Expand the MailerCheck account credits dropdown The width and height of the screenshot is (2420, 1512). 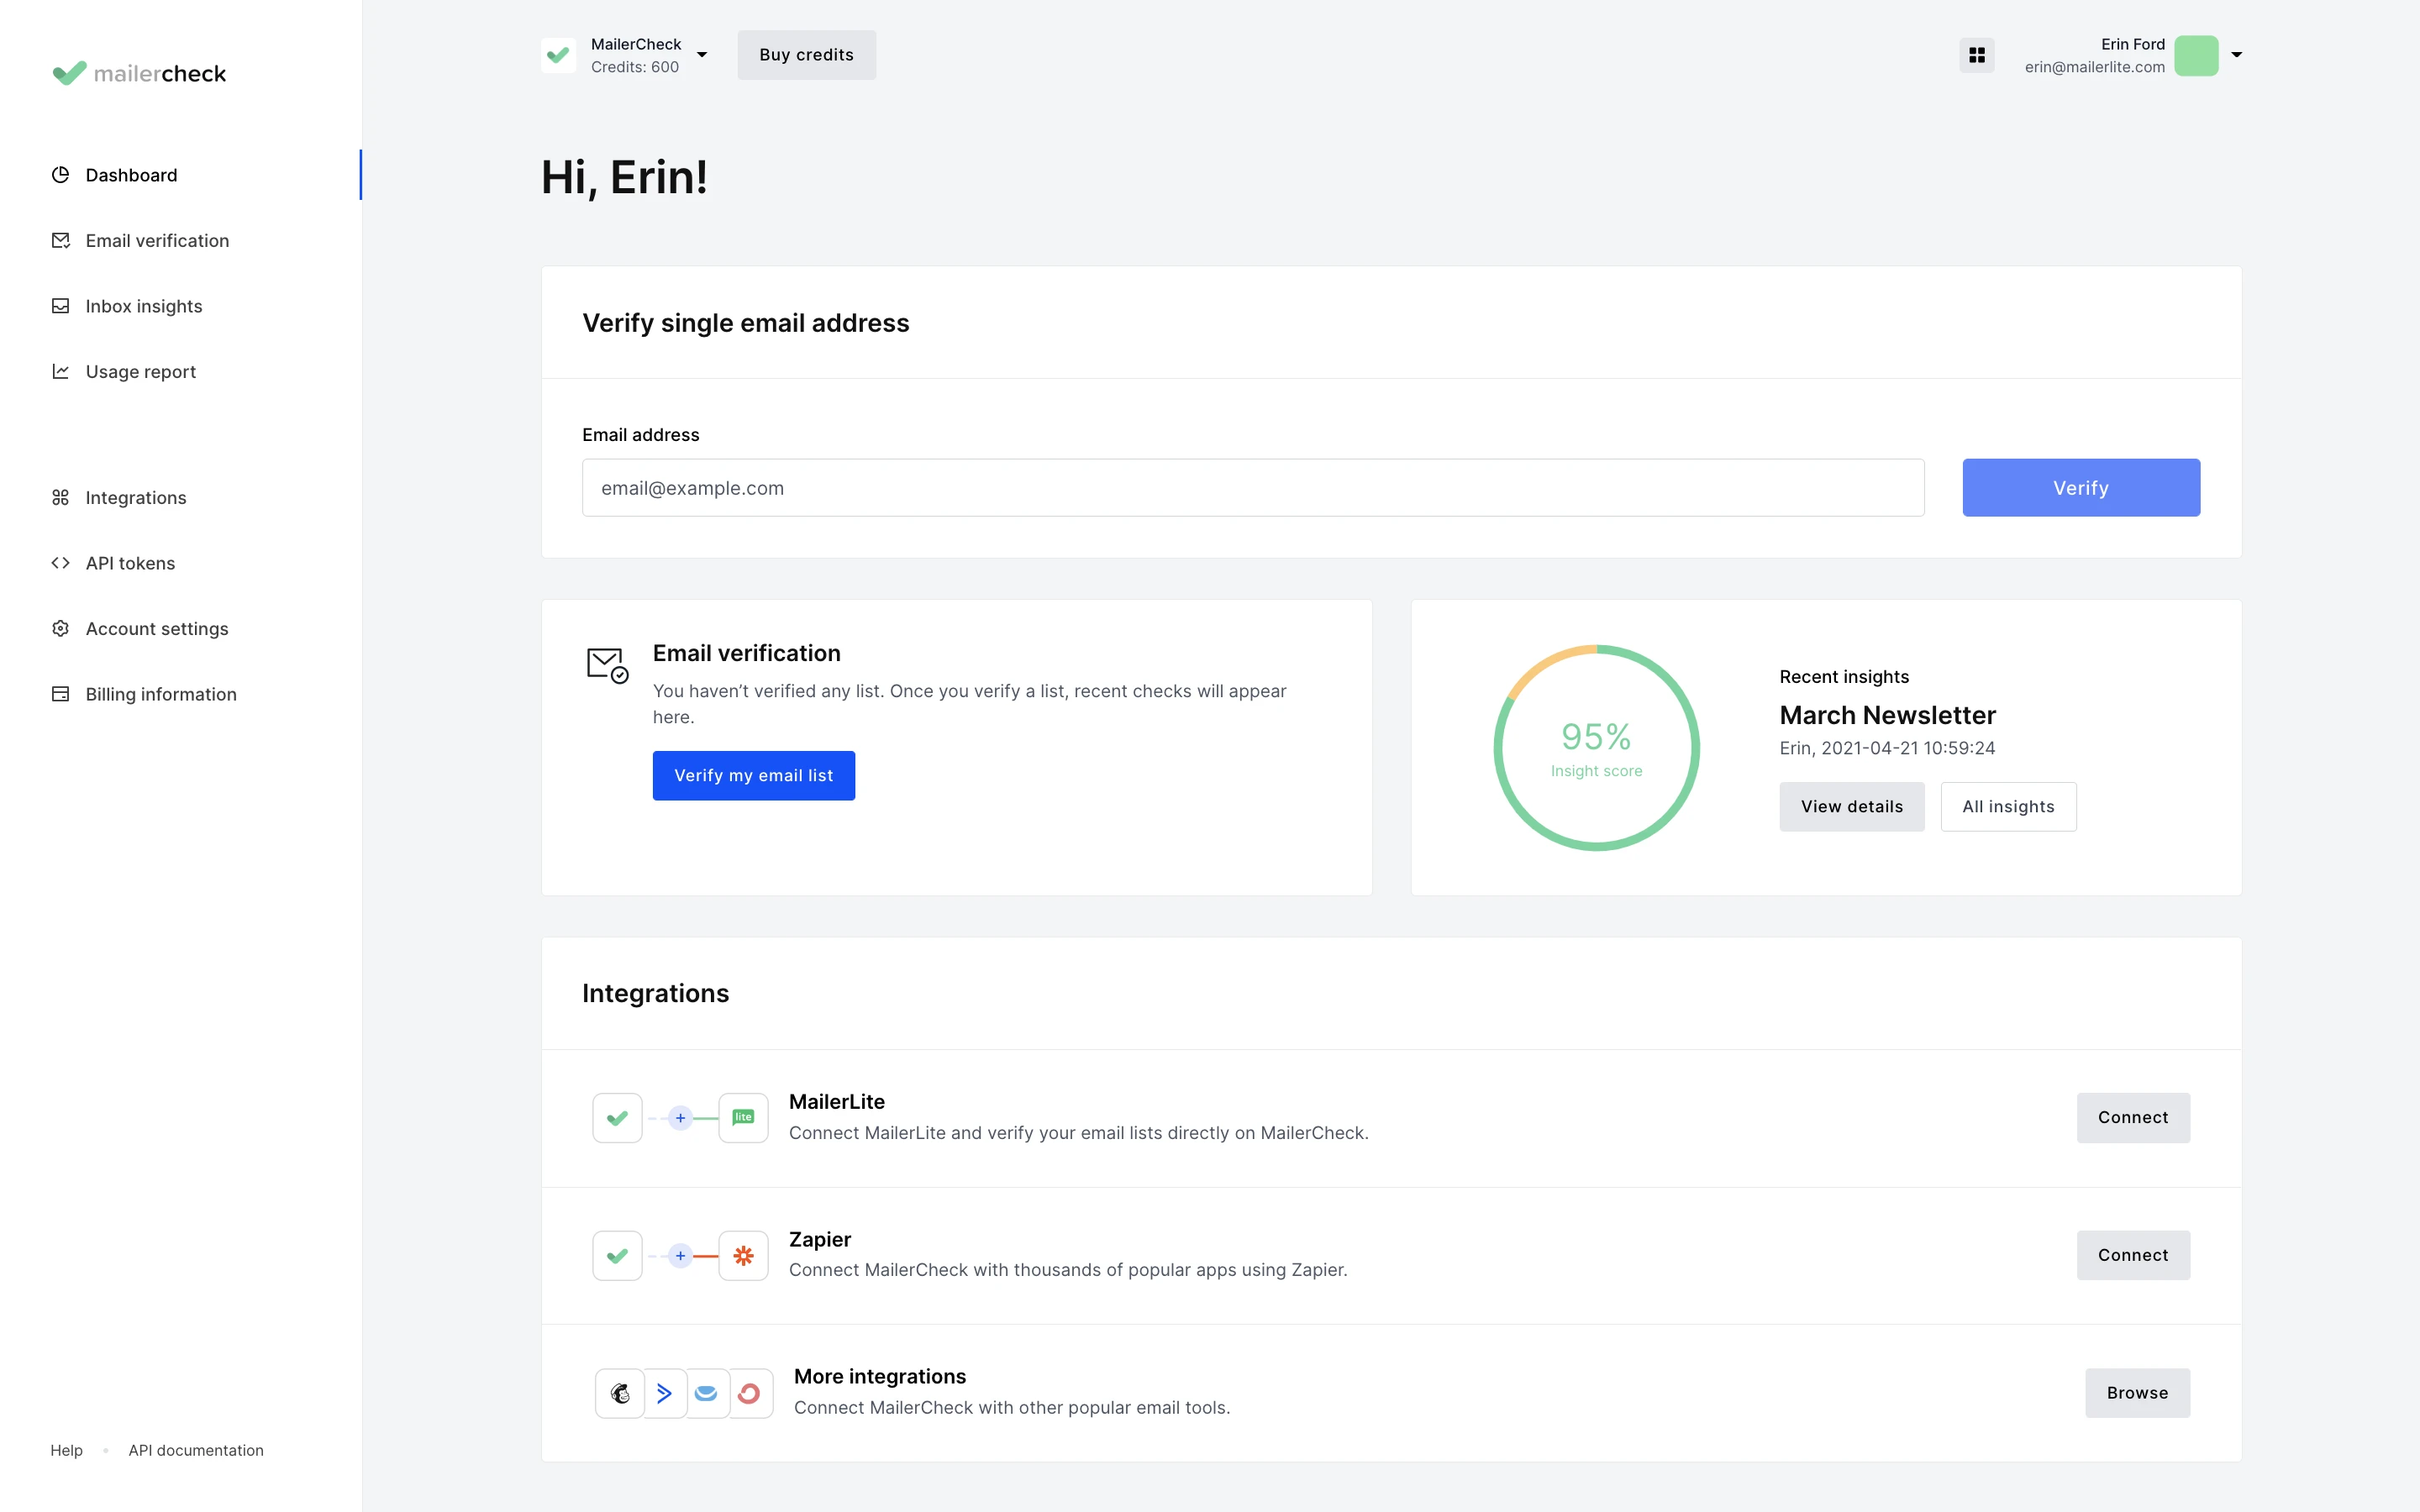702,55
